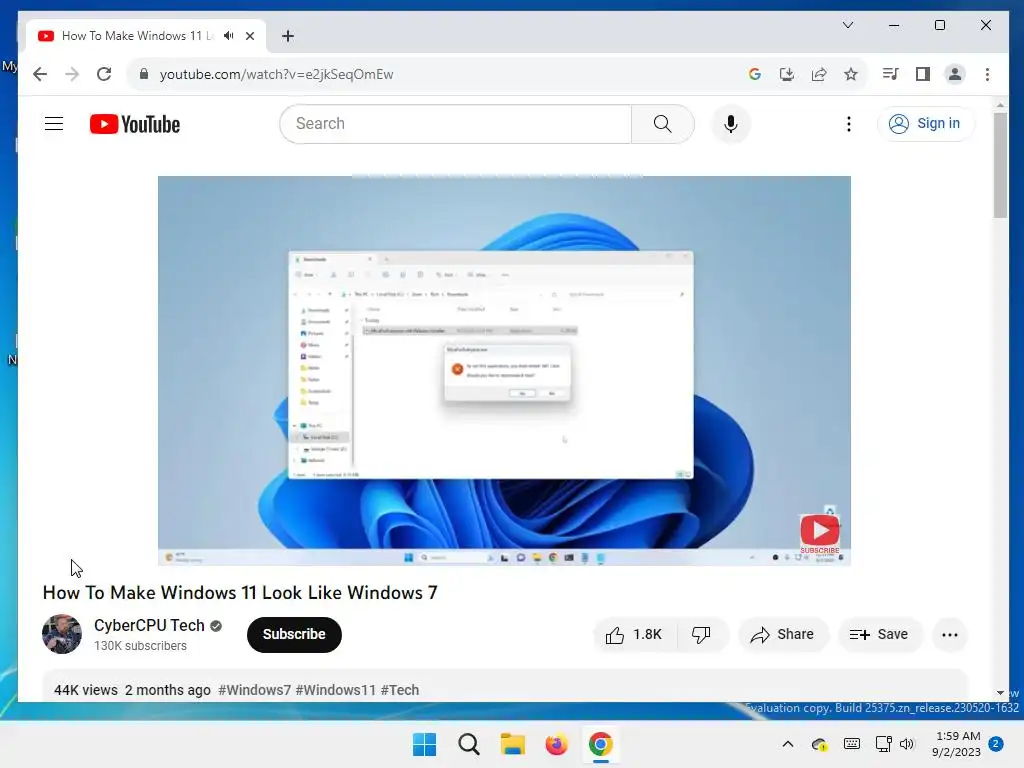The image size is (1024, 768).
Task: Open the touch keyboard tray icon
Action: click(852, 744)
